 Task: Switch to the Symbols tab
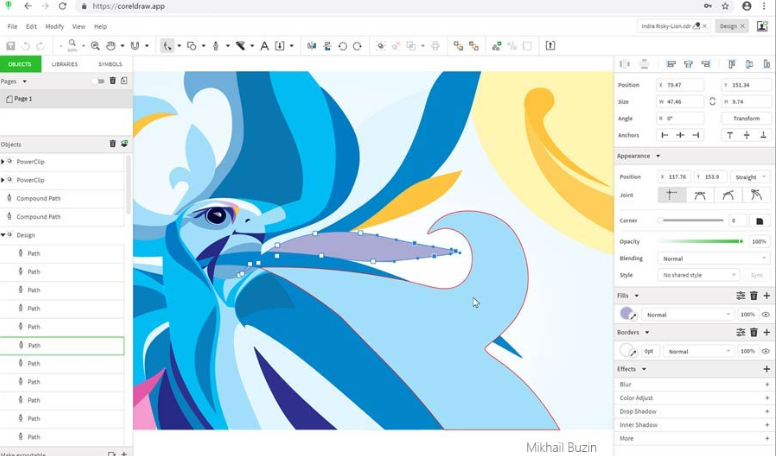point(110,64)
